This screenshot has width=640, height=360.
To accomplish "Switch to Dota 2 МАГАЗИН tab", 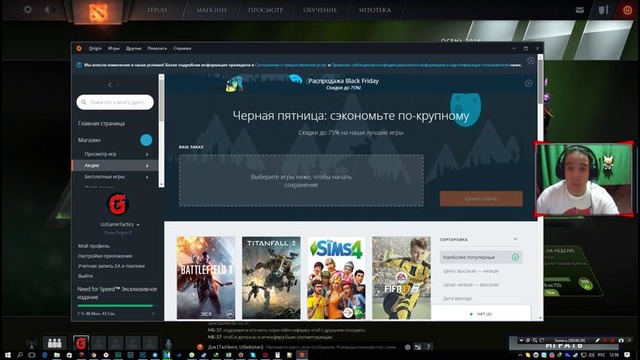I will click(x=211, y=10).
